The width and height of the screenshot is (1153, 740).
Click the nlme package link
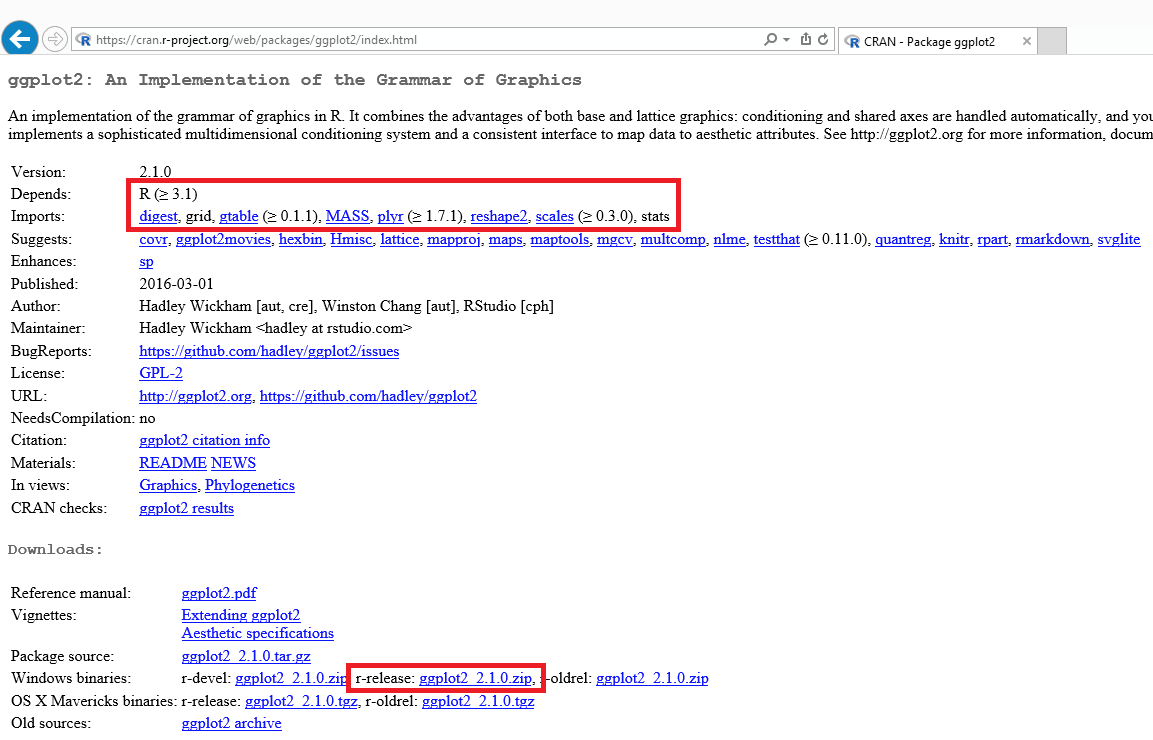click(729, 239)
